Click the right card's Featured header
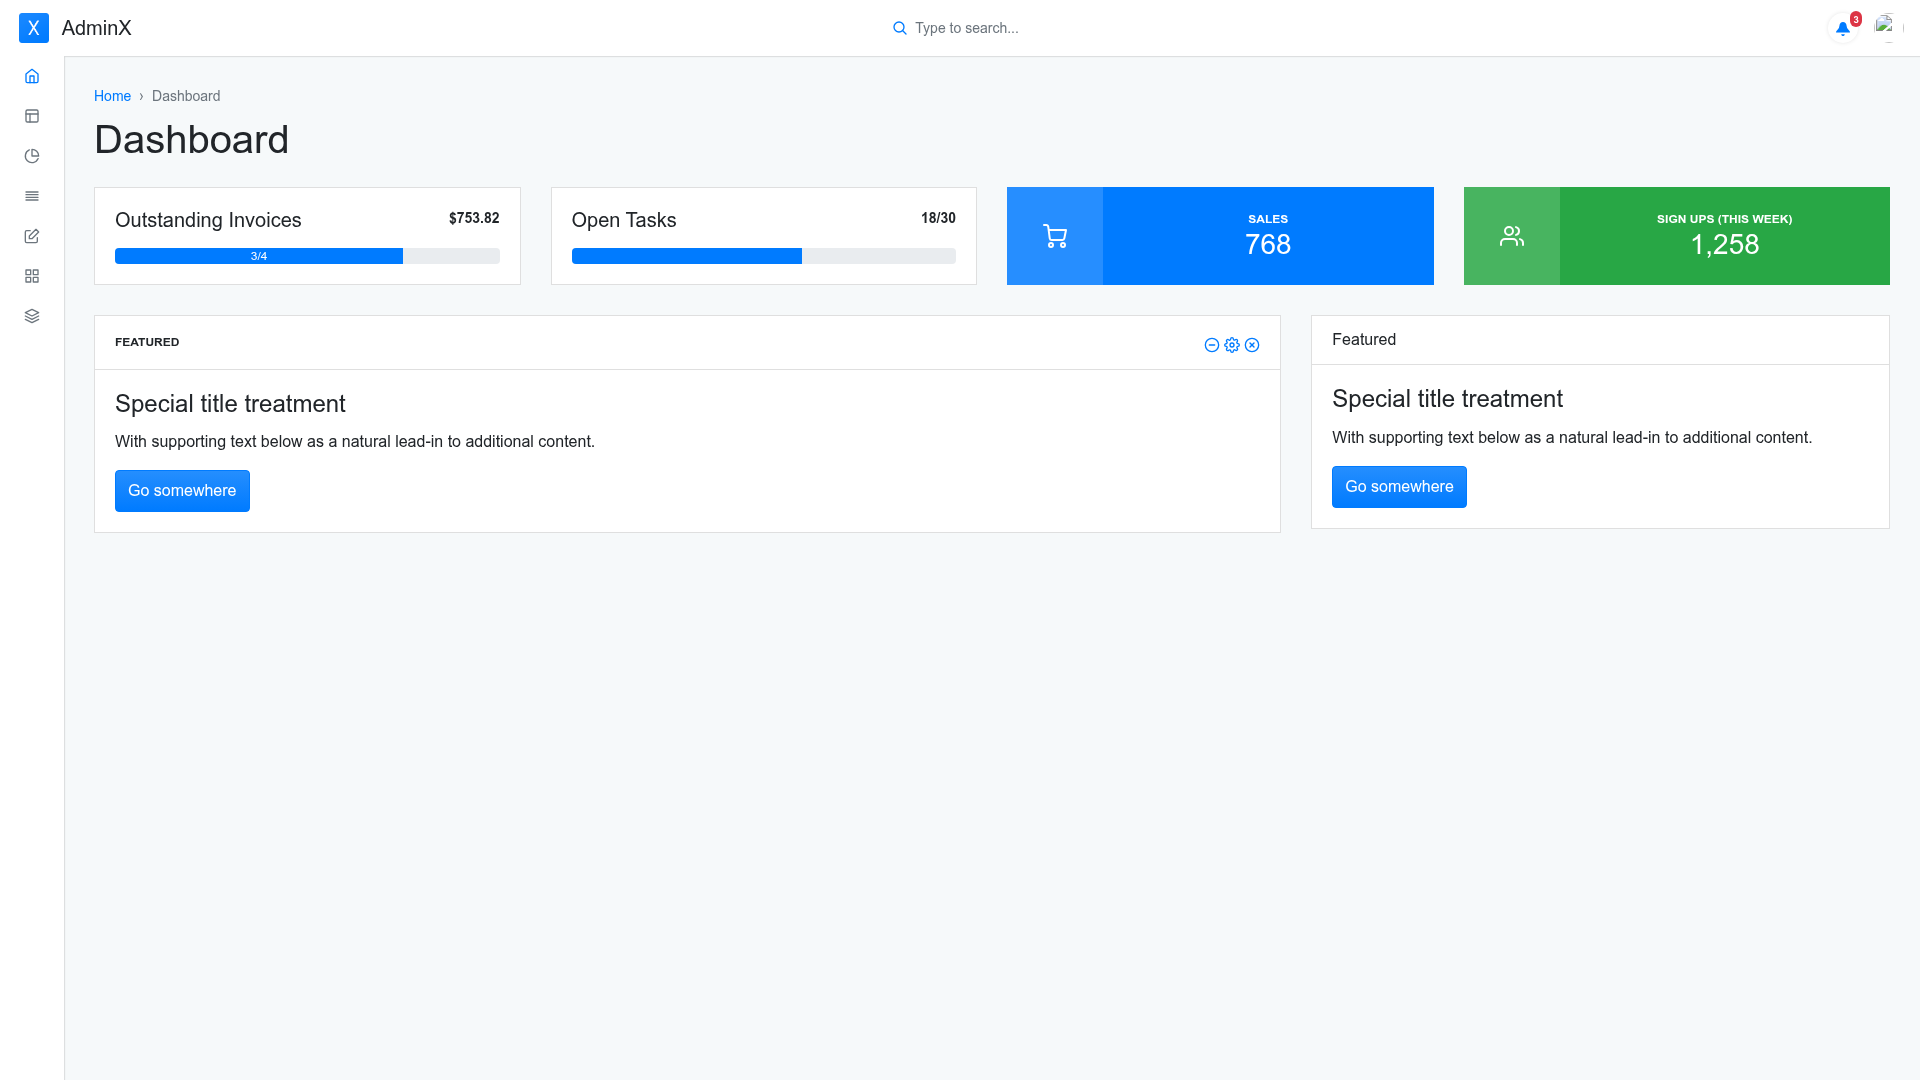 click(x=1364, y=340)
